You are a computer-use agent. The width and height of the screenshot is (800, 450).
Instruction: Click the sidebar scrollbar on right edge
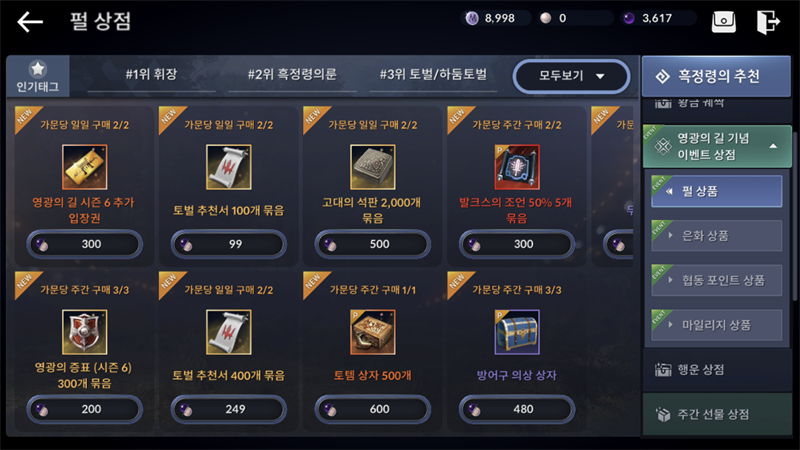click(x=795, y=214)
